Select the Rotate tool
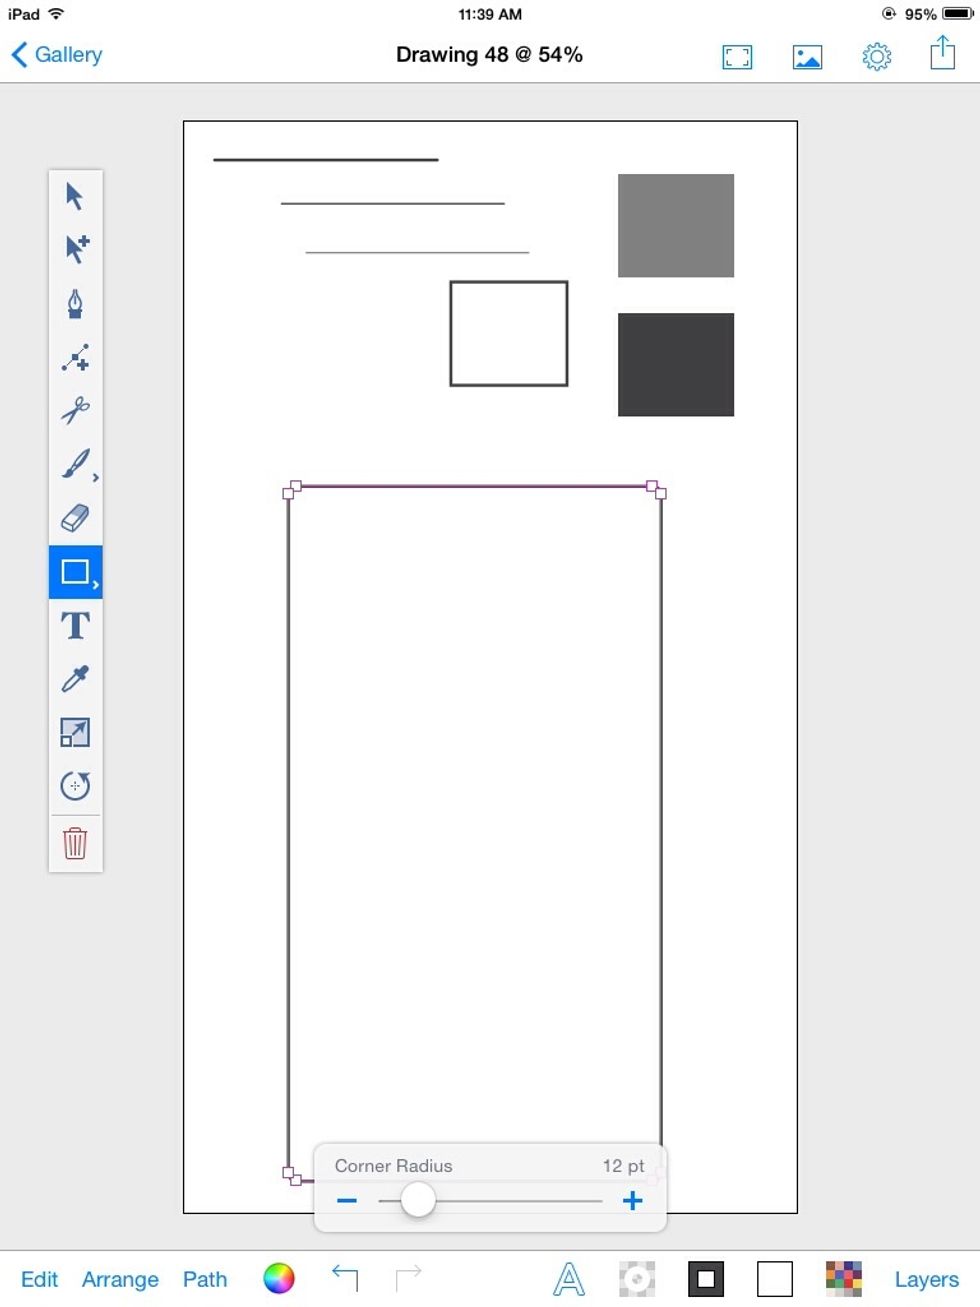 coord(75,786)
